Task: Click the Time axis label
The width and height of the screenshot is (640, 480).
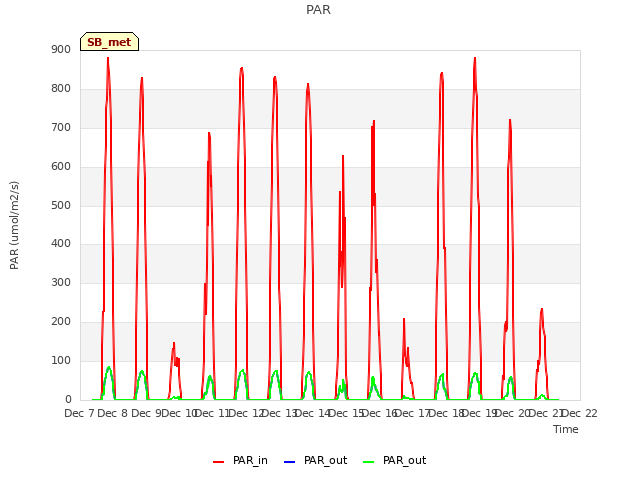Action: pos(566,429)
